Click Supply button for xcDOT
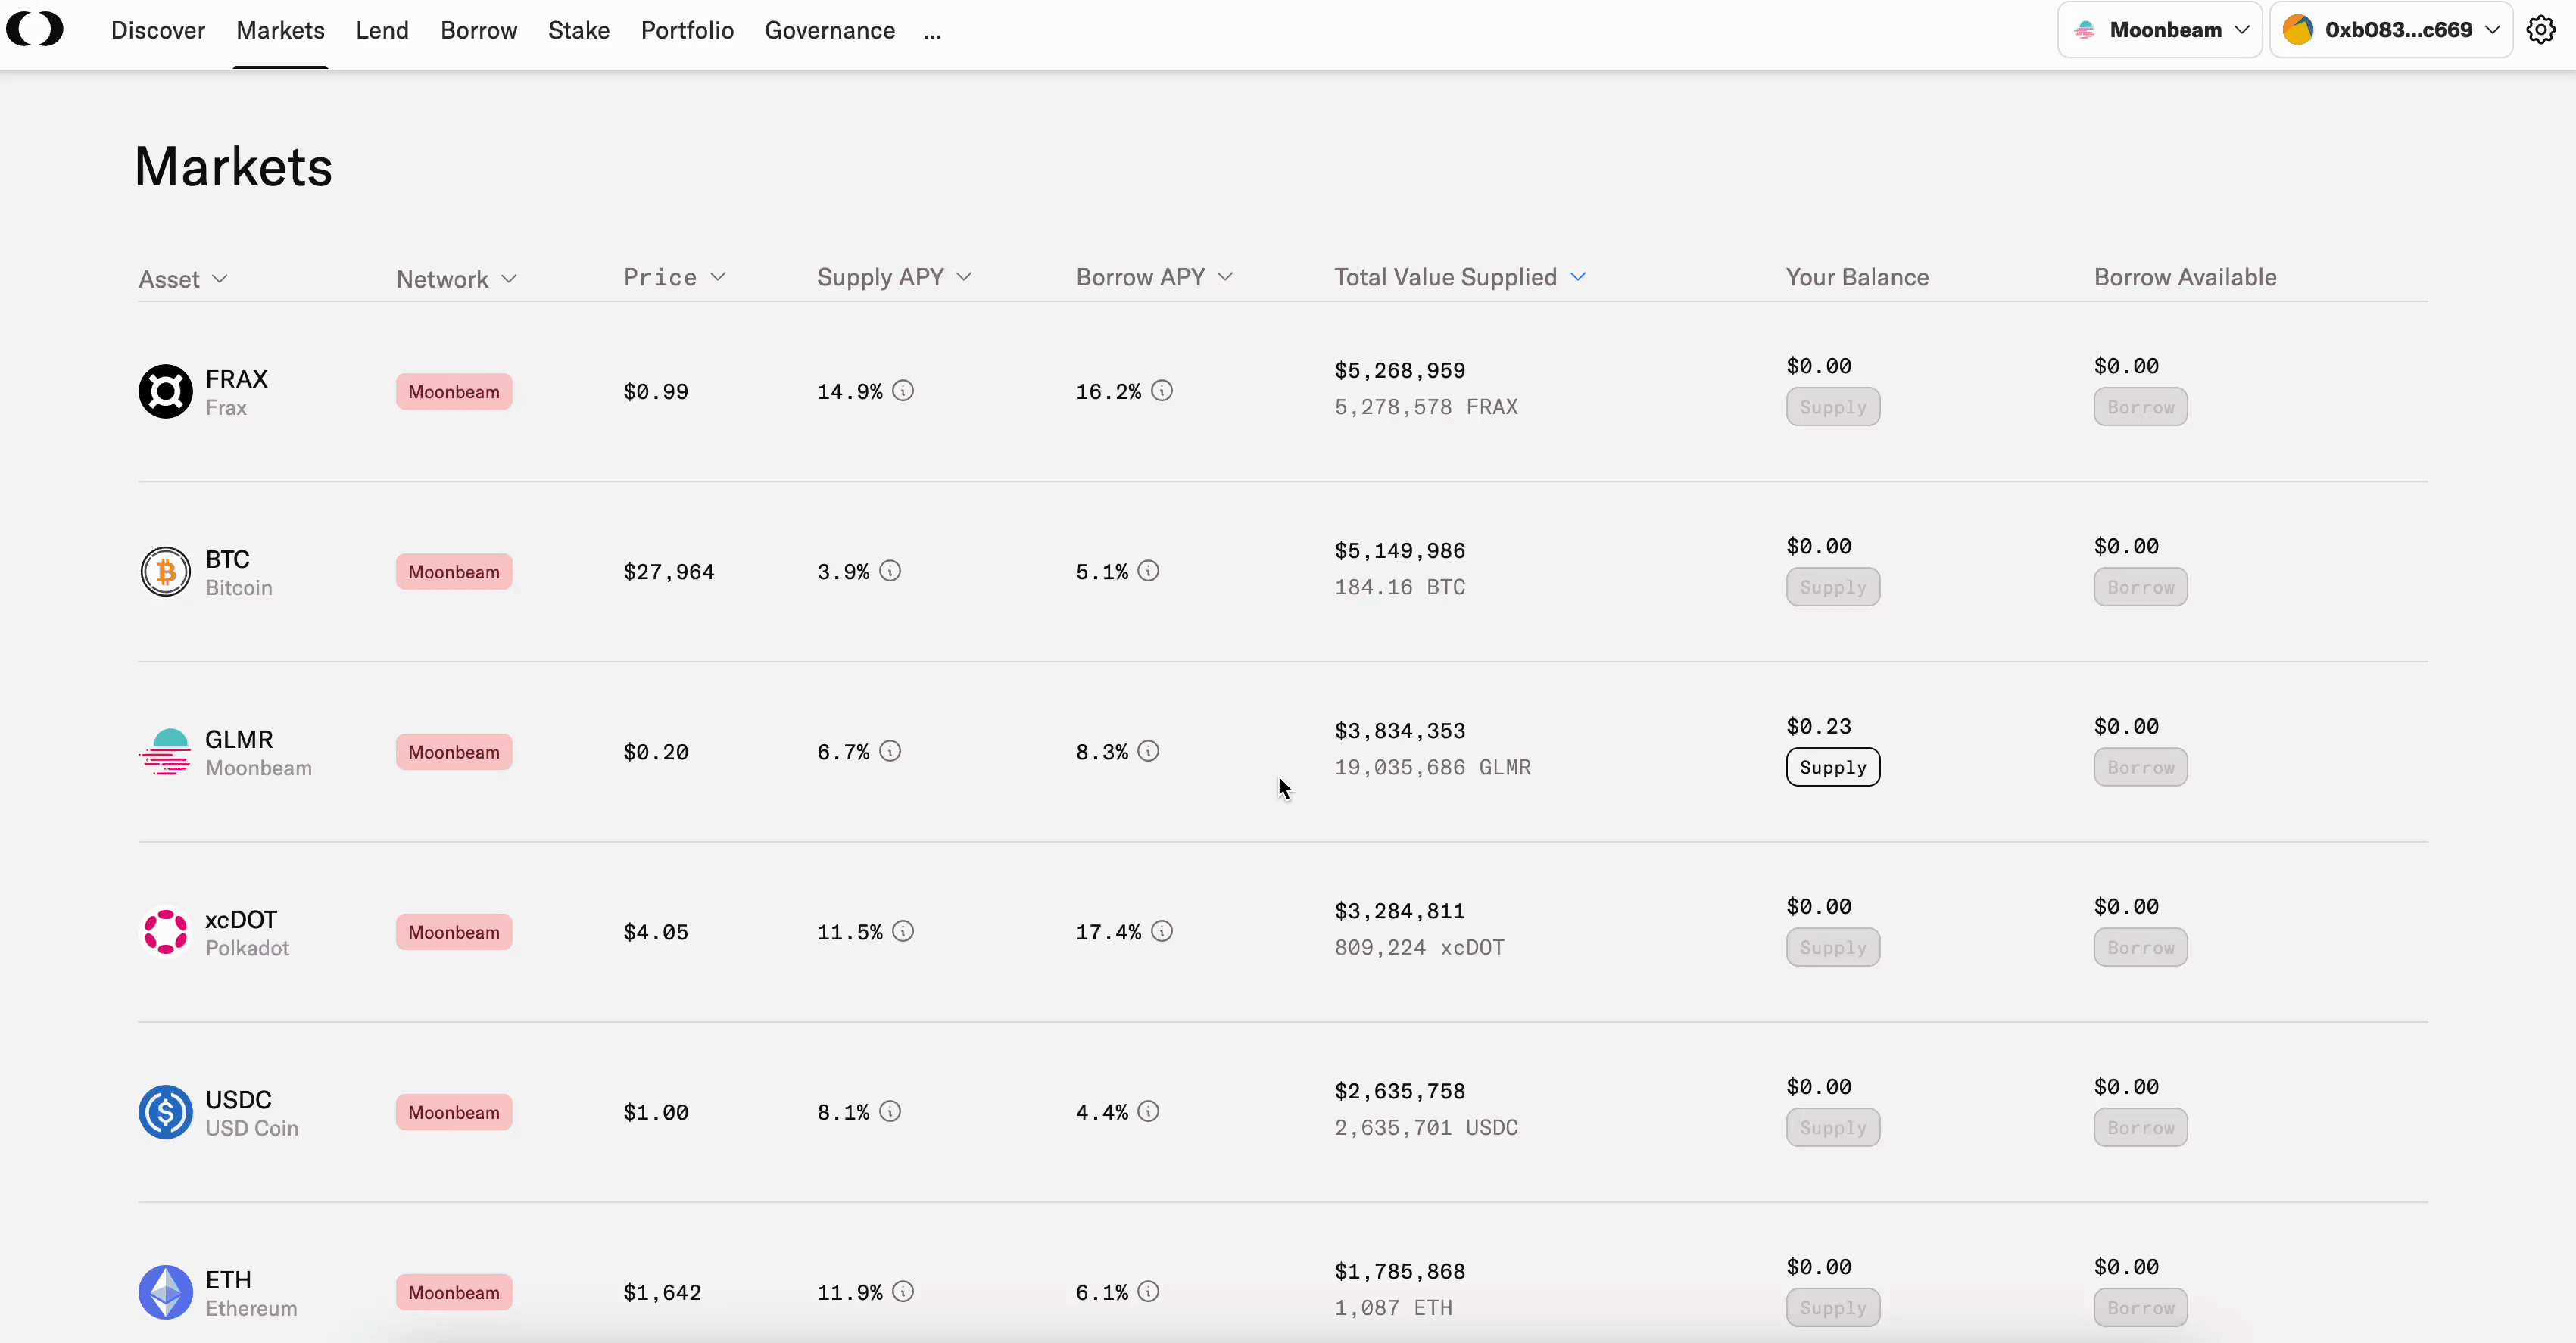The image size is (2576, 1343). [1833, 947]
